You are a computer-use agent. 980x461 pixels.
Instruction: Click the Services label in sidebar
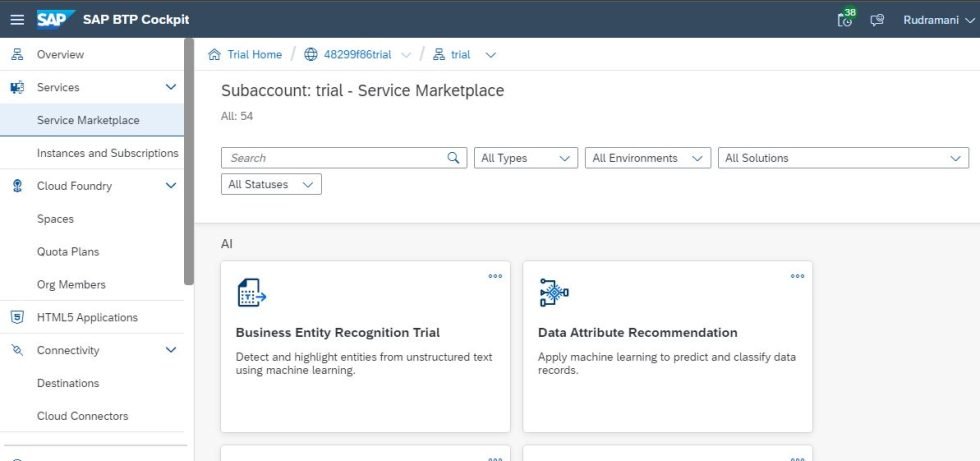58,87
